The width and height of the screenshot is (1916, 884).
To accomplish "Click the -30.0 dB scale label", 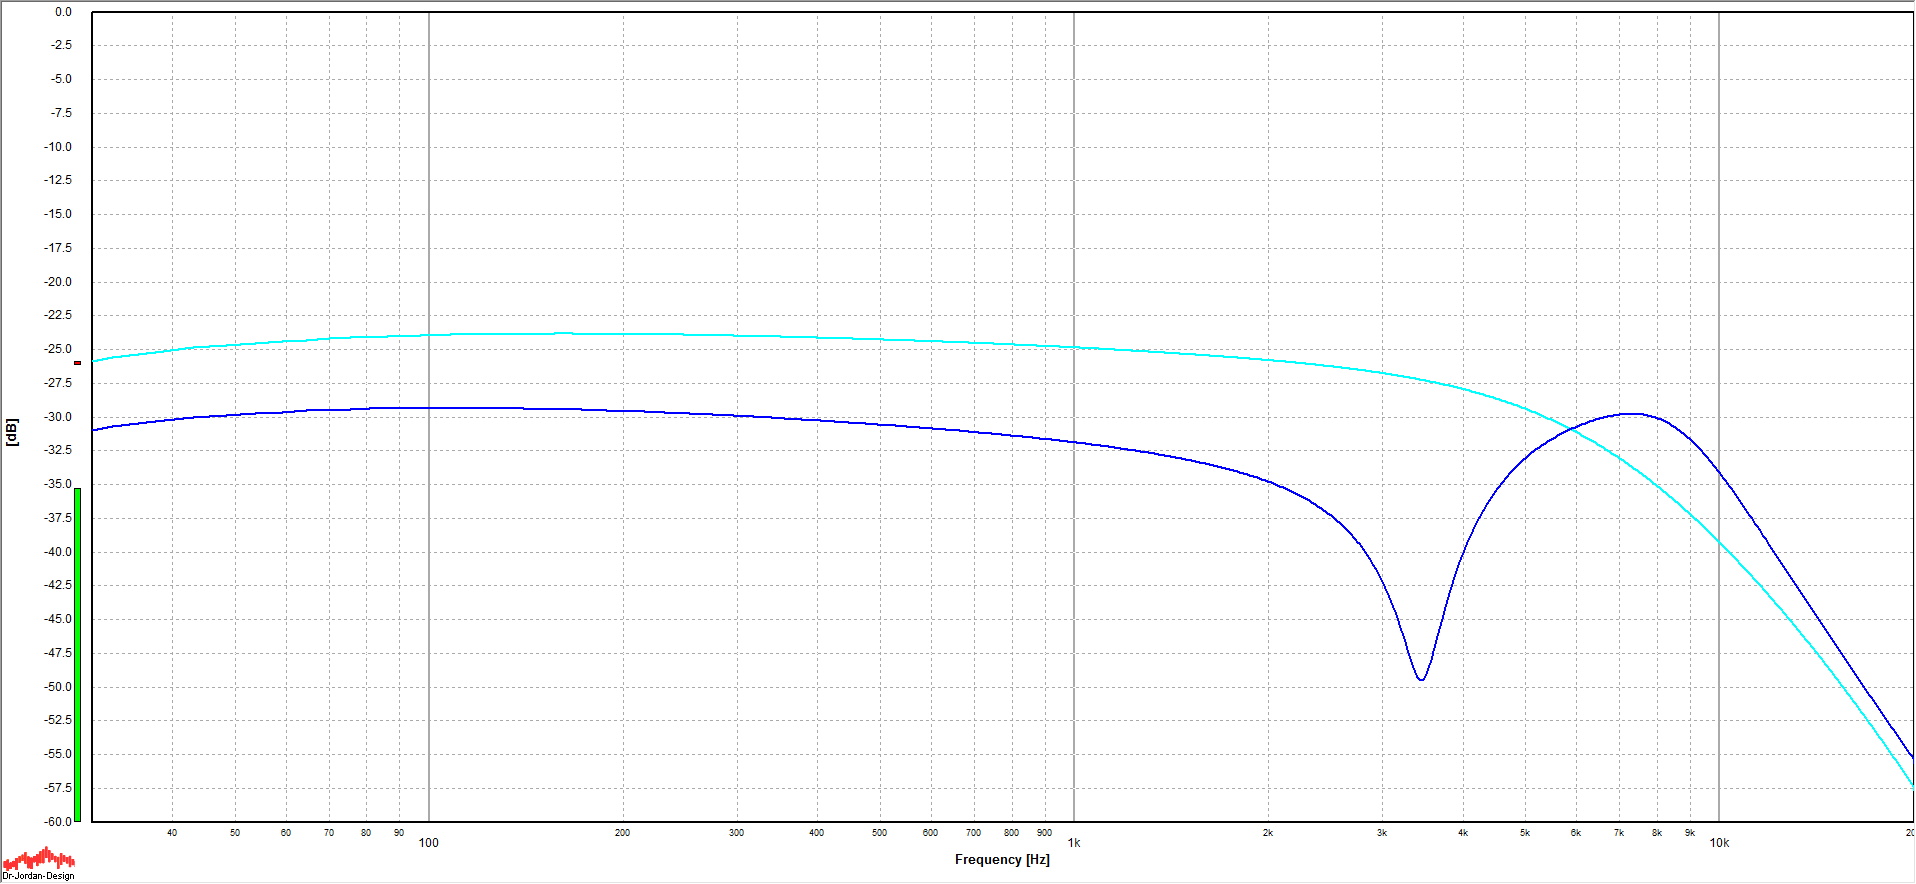I will click(x=59, y=417).
